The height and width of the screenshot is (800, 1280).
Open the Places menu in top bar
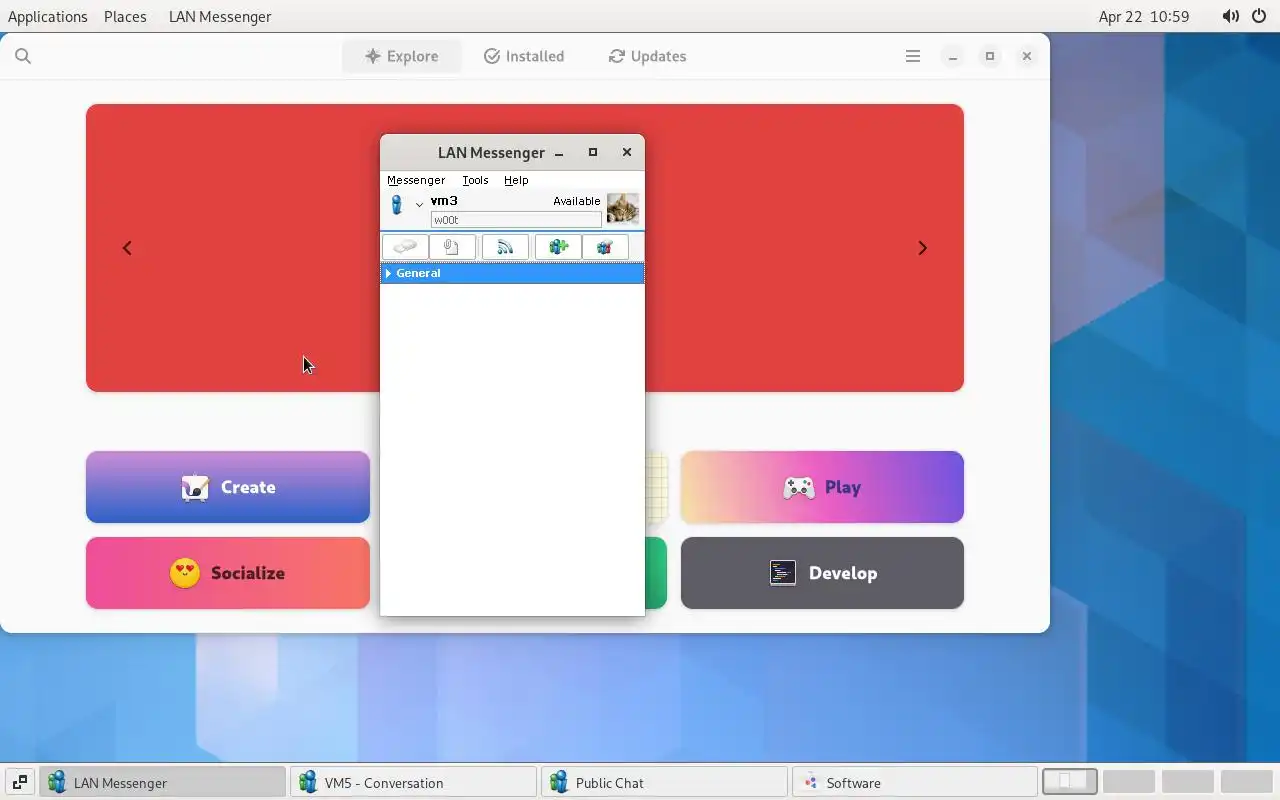click(125, 16)
